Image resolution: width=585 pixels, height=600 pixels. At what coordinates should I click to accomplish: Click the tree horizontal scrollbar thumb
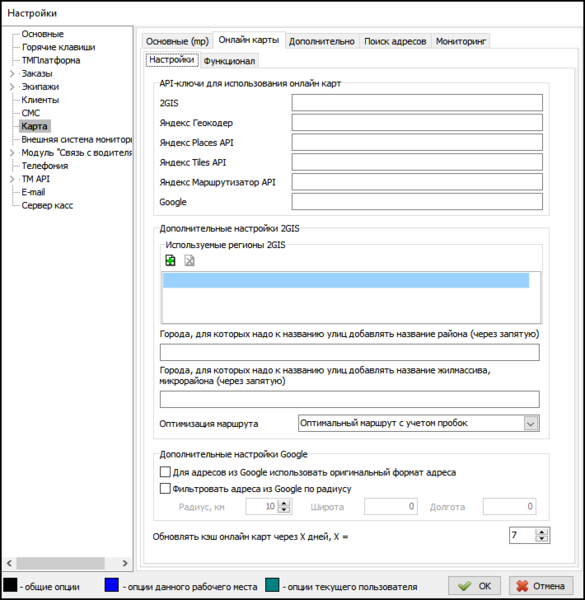[x=60, y=563]
